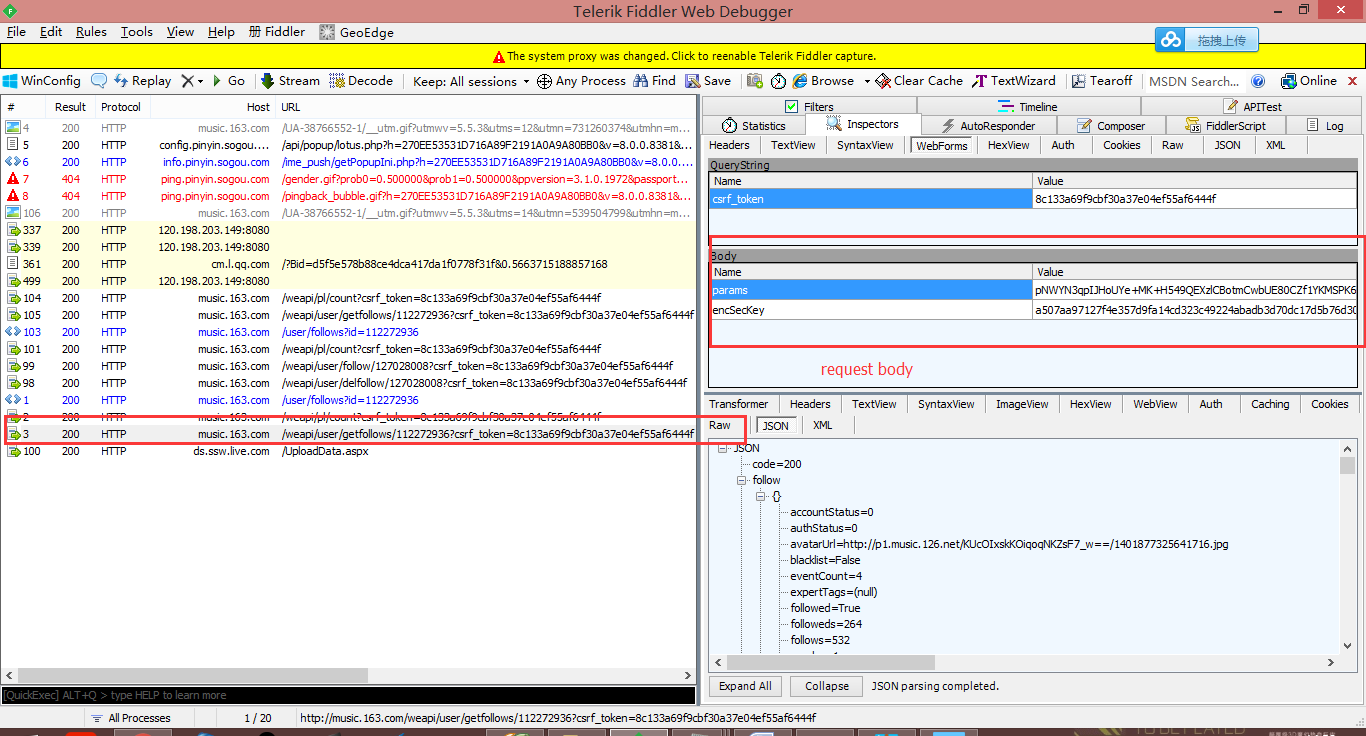This screenshot has width=1366, height=736.
Task: Save sessions using the Save button
Action: 707,81
